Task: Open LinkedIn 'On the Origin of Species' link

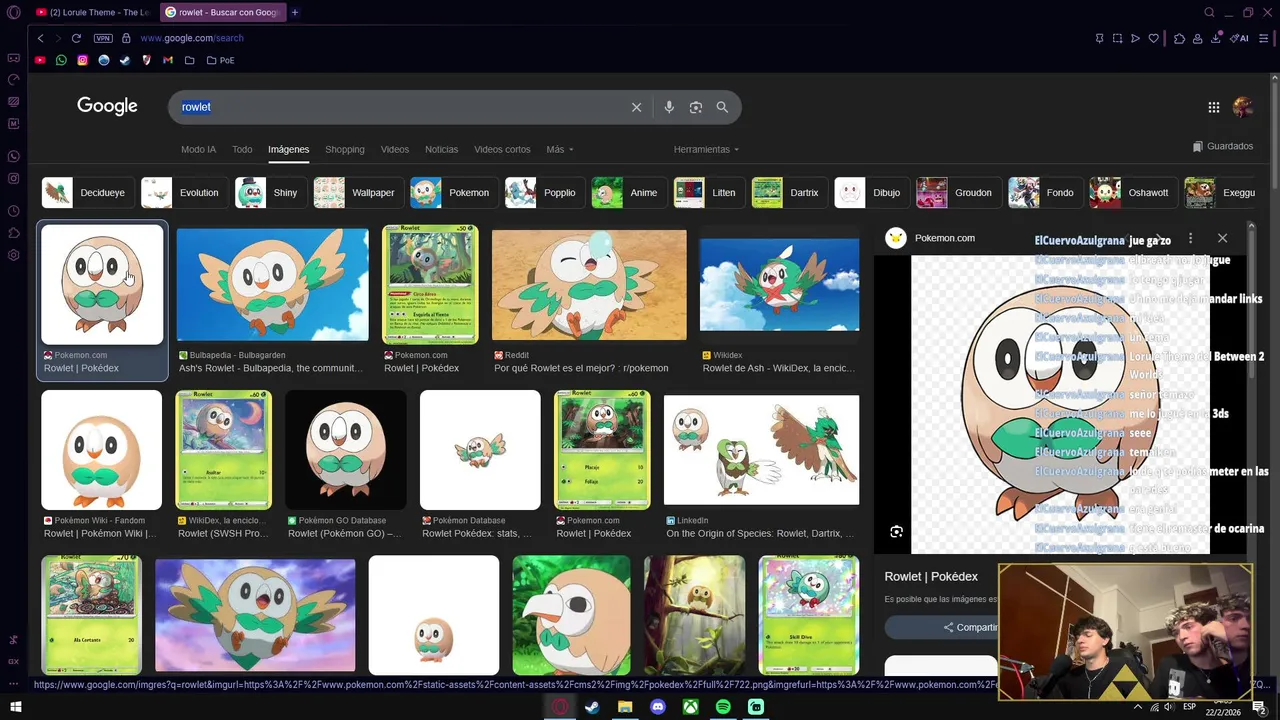Action: pyautogui.click(x=760, y=533)
